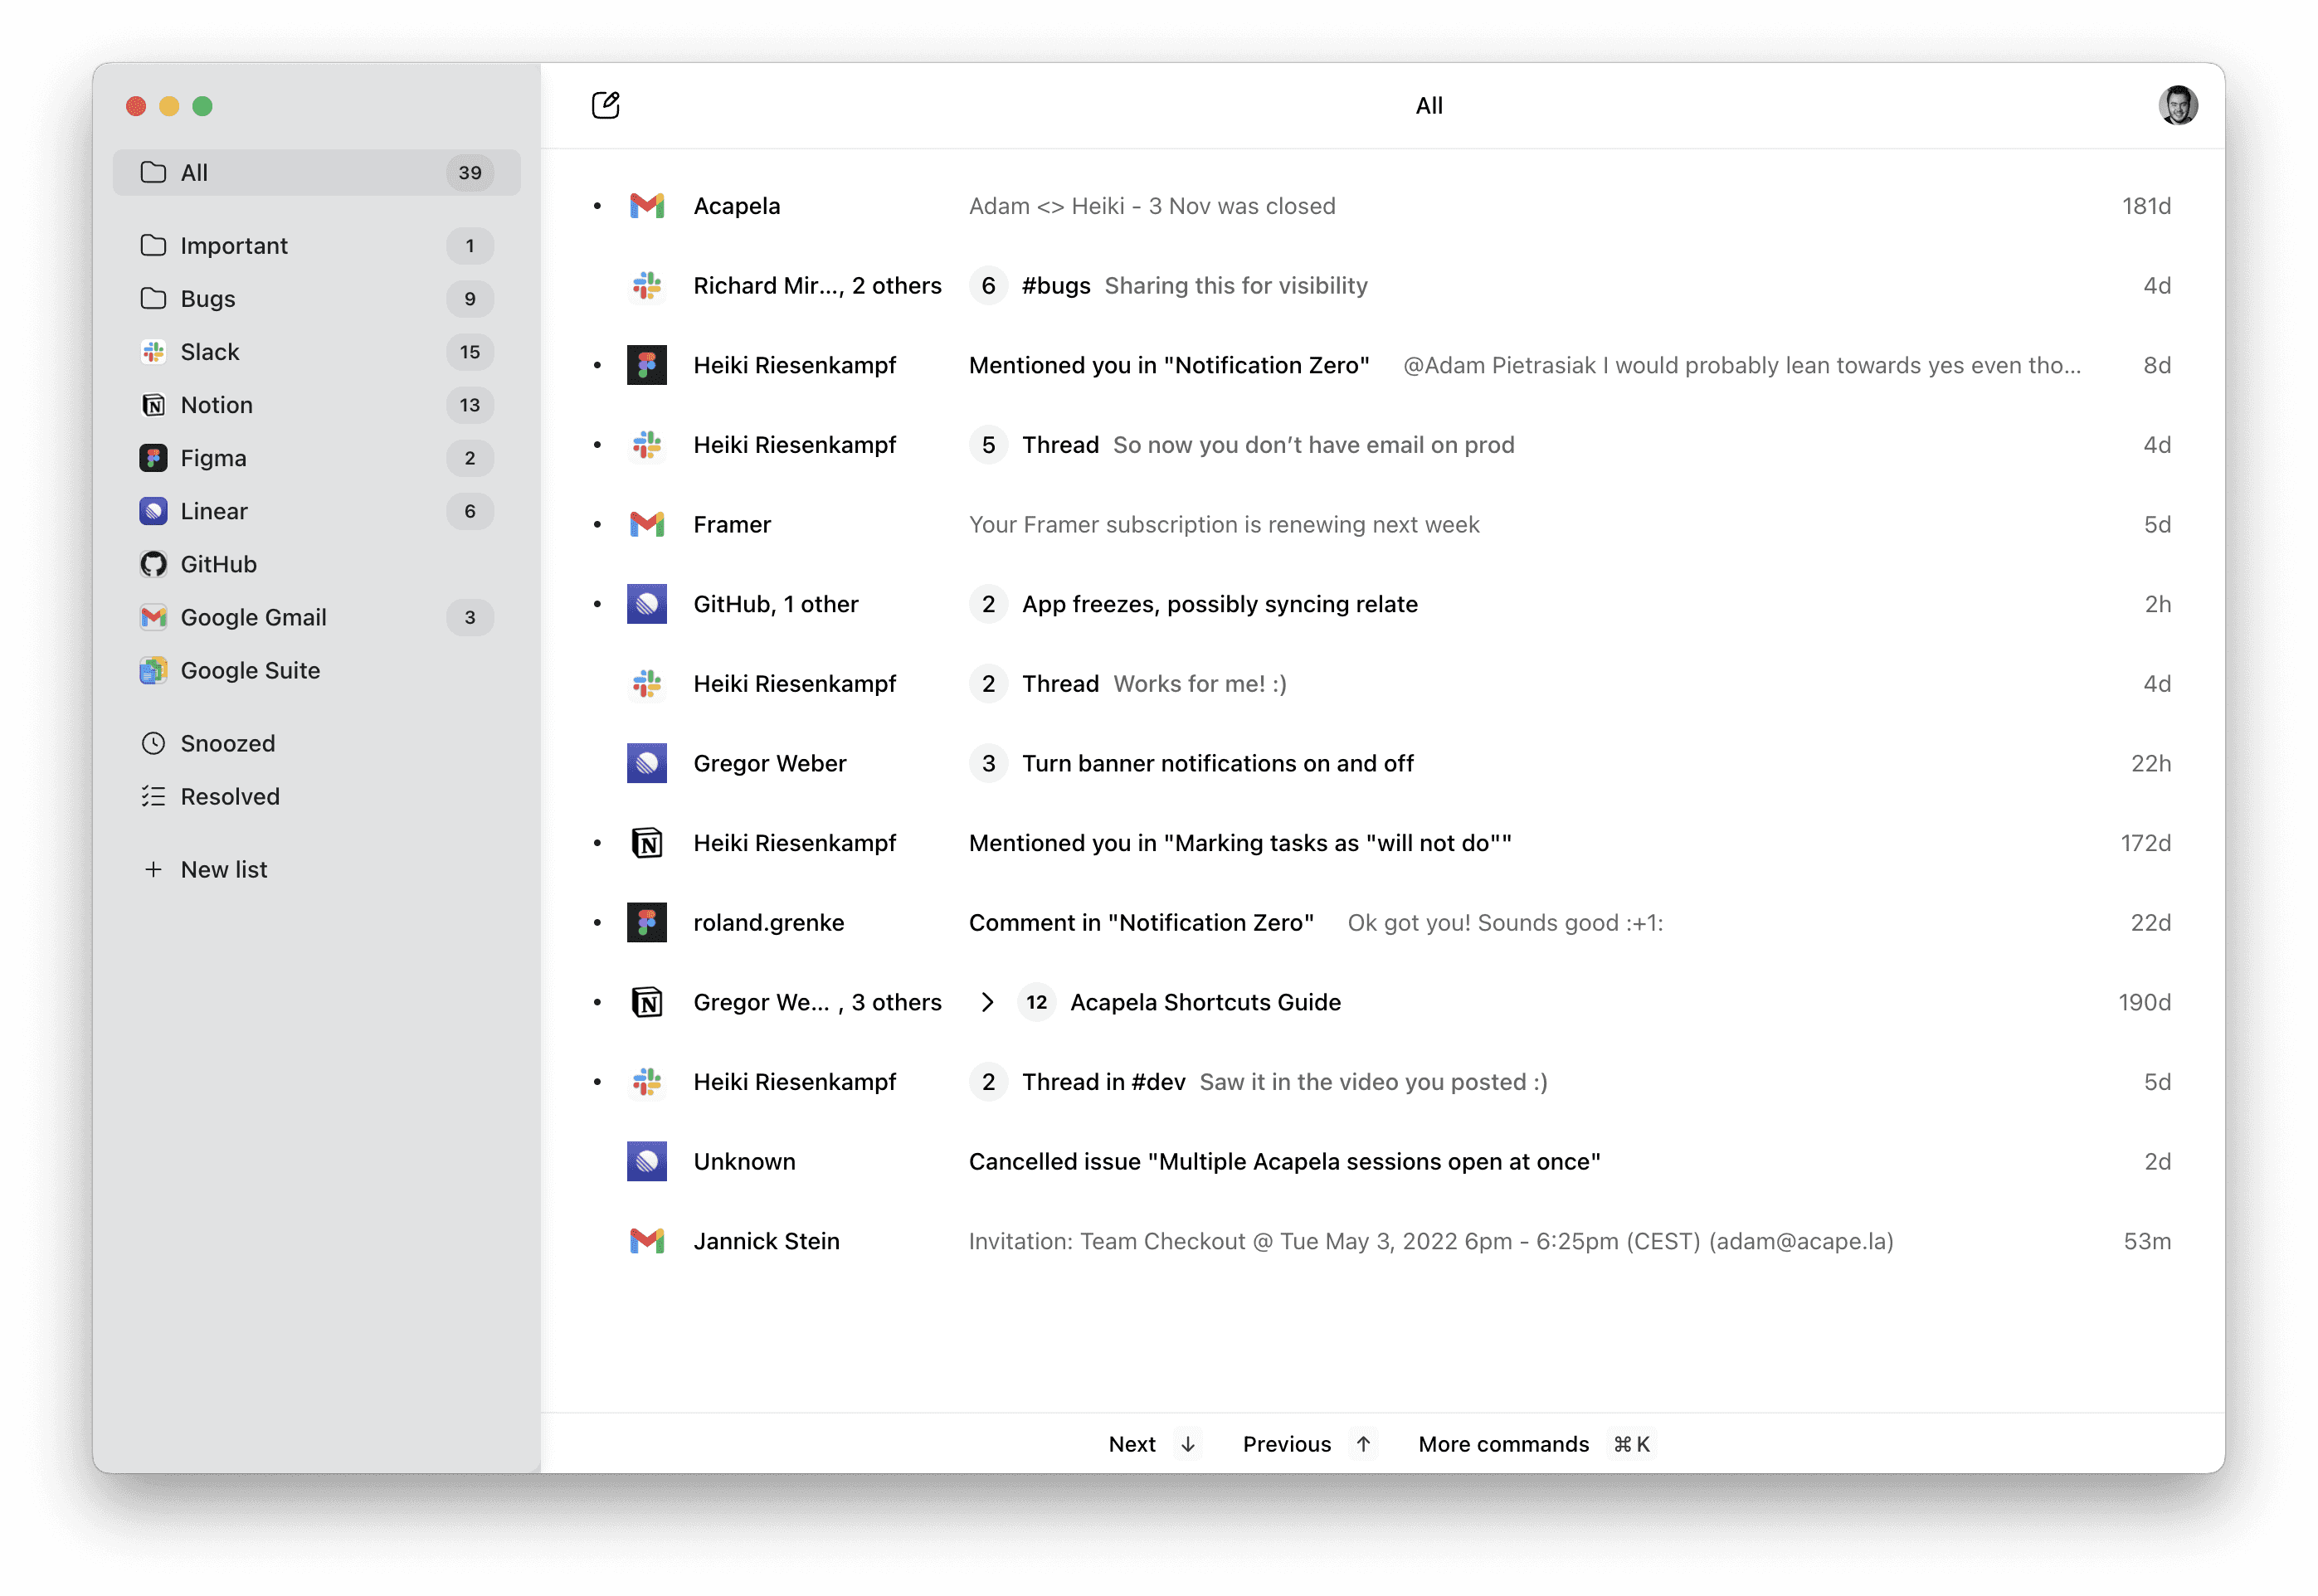Click the compose new message icon

coord(605,105)
